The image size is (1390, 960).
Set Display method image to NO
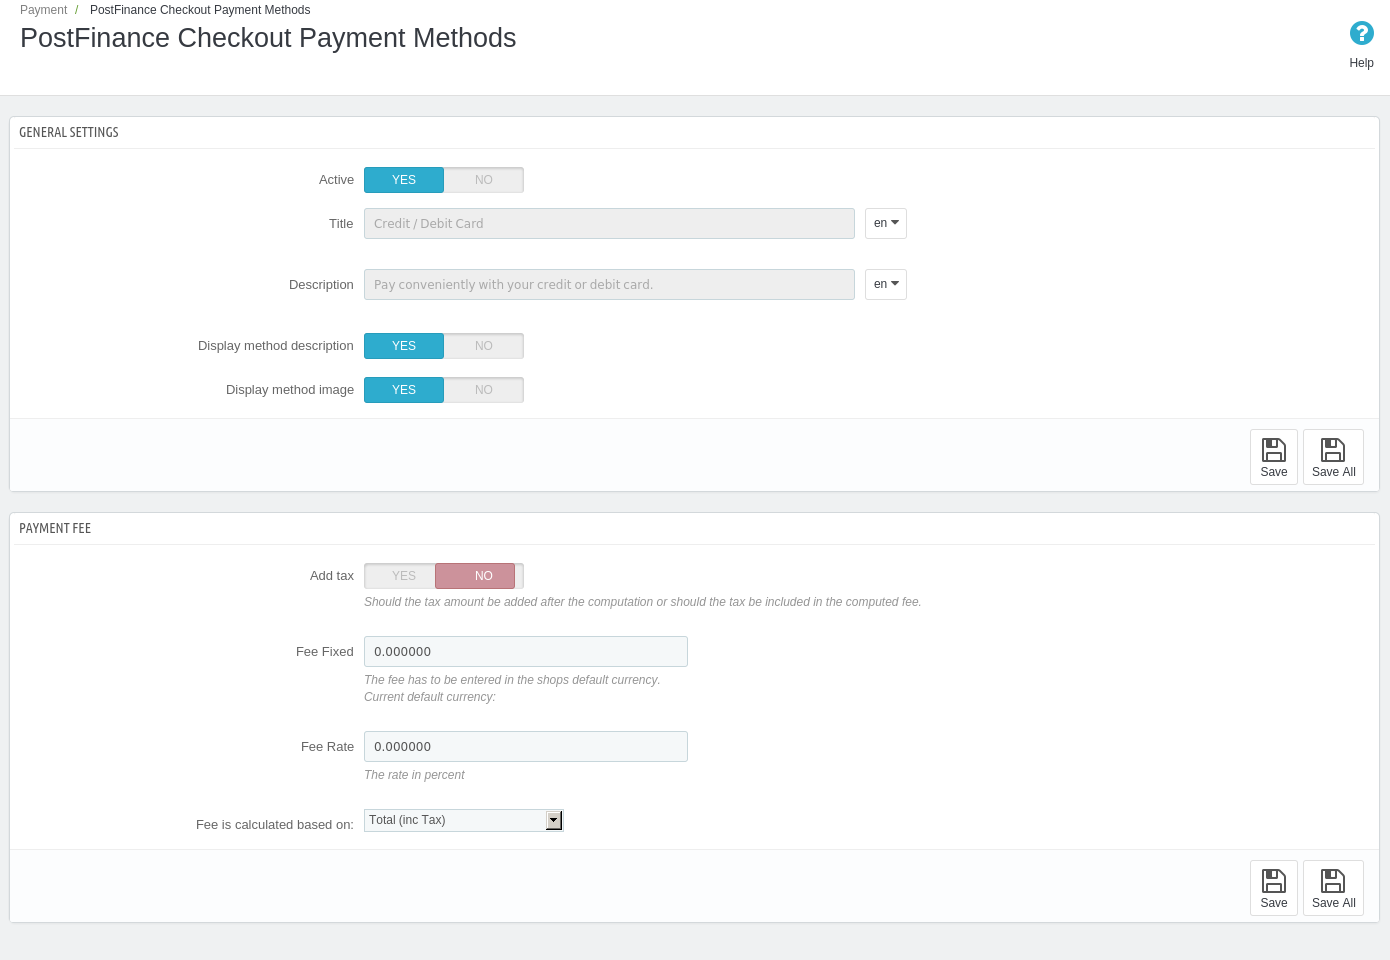coord(484,390)
